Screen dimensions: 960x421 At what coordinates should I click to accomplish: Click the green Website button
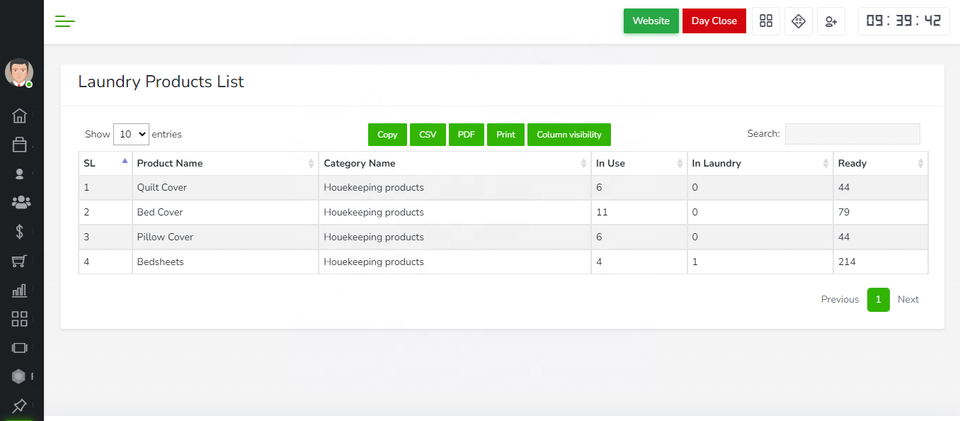pos(651,21)
